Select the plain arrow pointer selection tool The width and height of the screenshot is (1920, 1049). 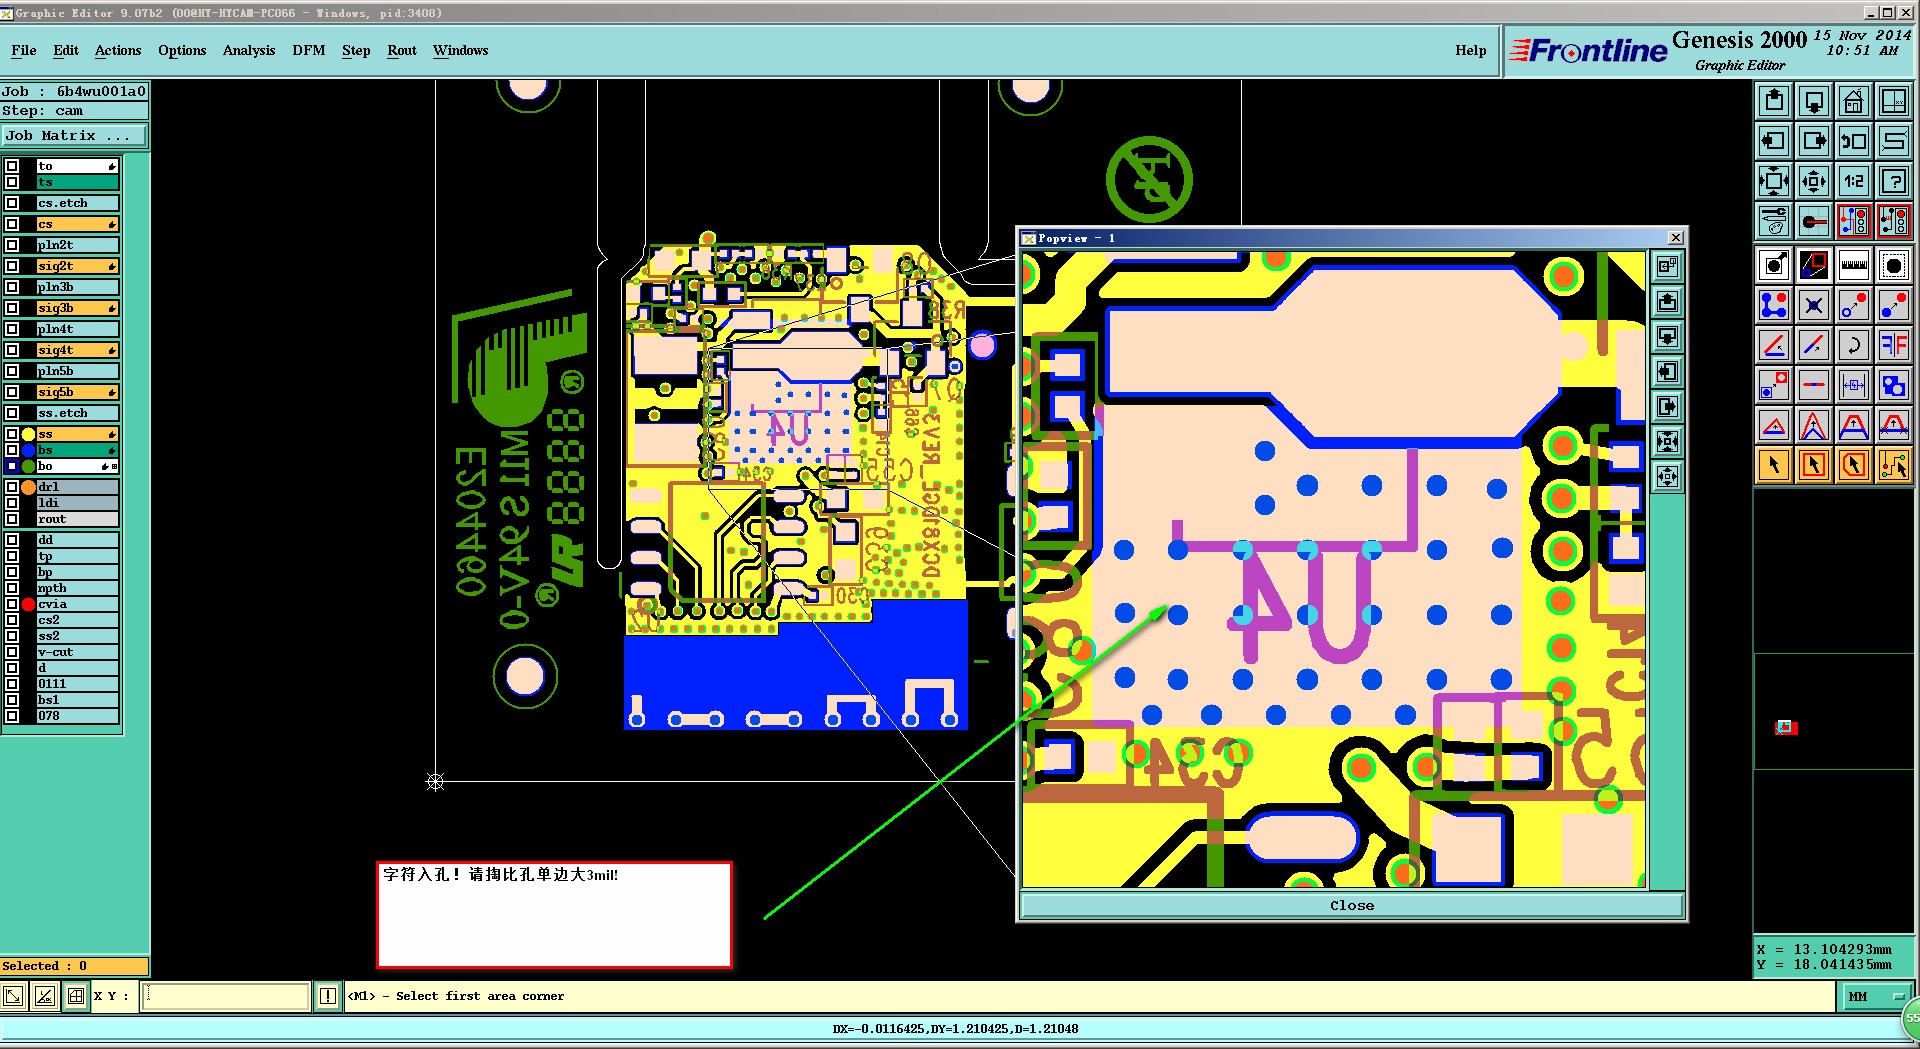tap(1774, 464)
